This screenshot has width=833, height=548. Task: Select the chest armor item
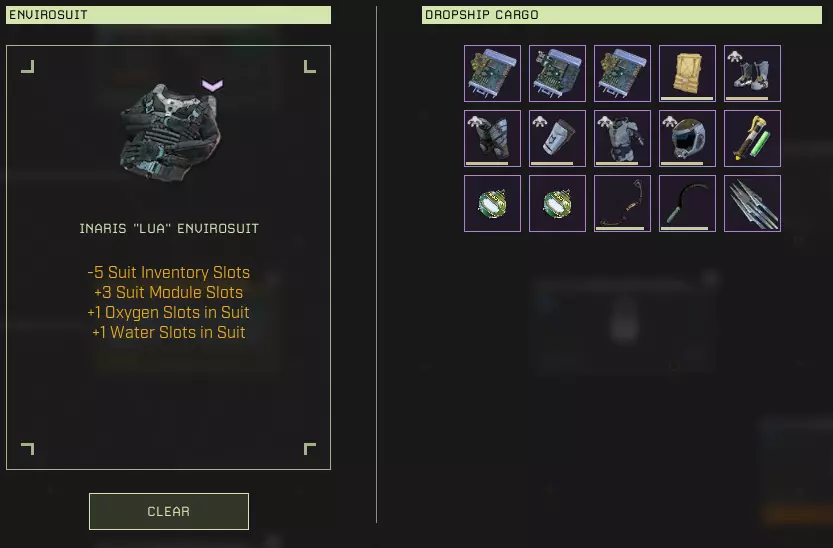point(622,139)
